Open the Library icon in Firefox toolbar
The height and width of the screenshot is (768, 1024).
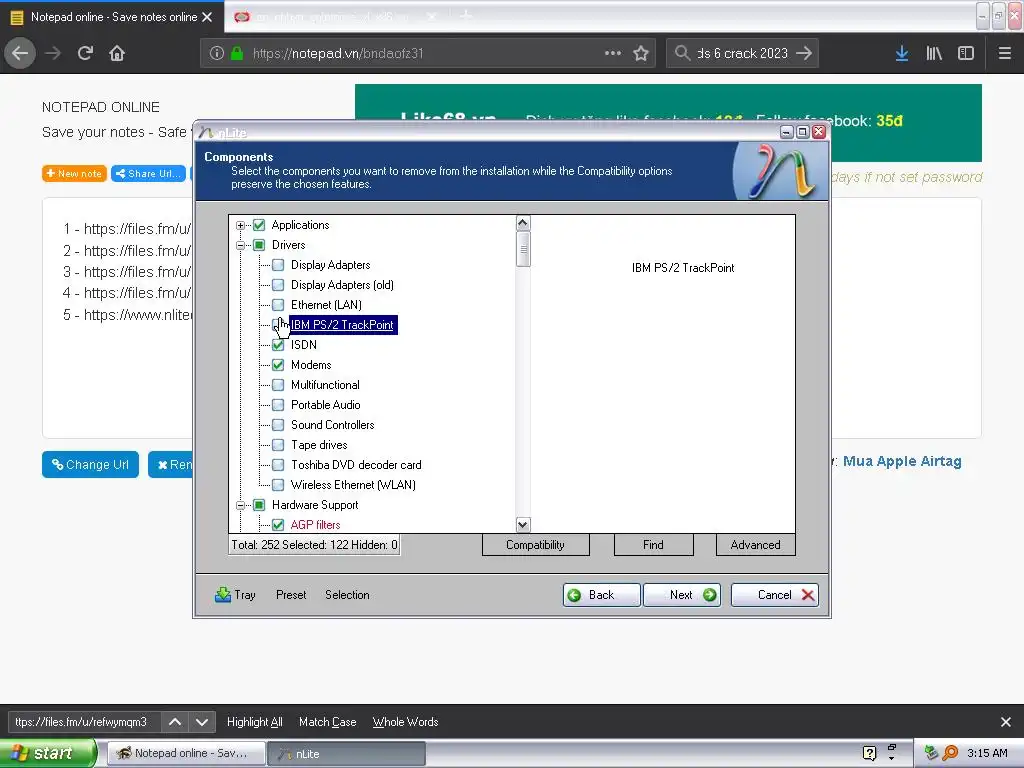pyautogui.click(x=934, y=54)
